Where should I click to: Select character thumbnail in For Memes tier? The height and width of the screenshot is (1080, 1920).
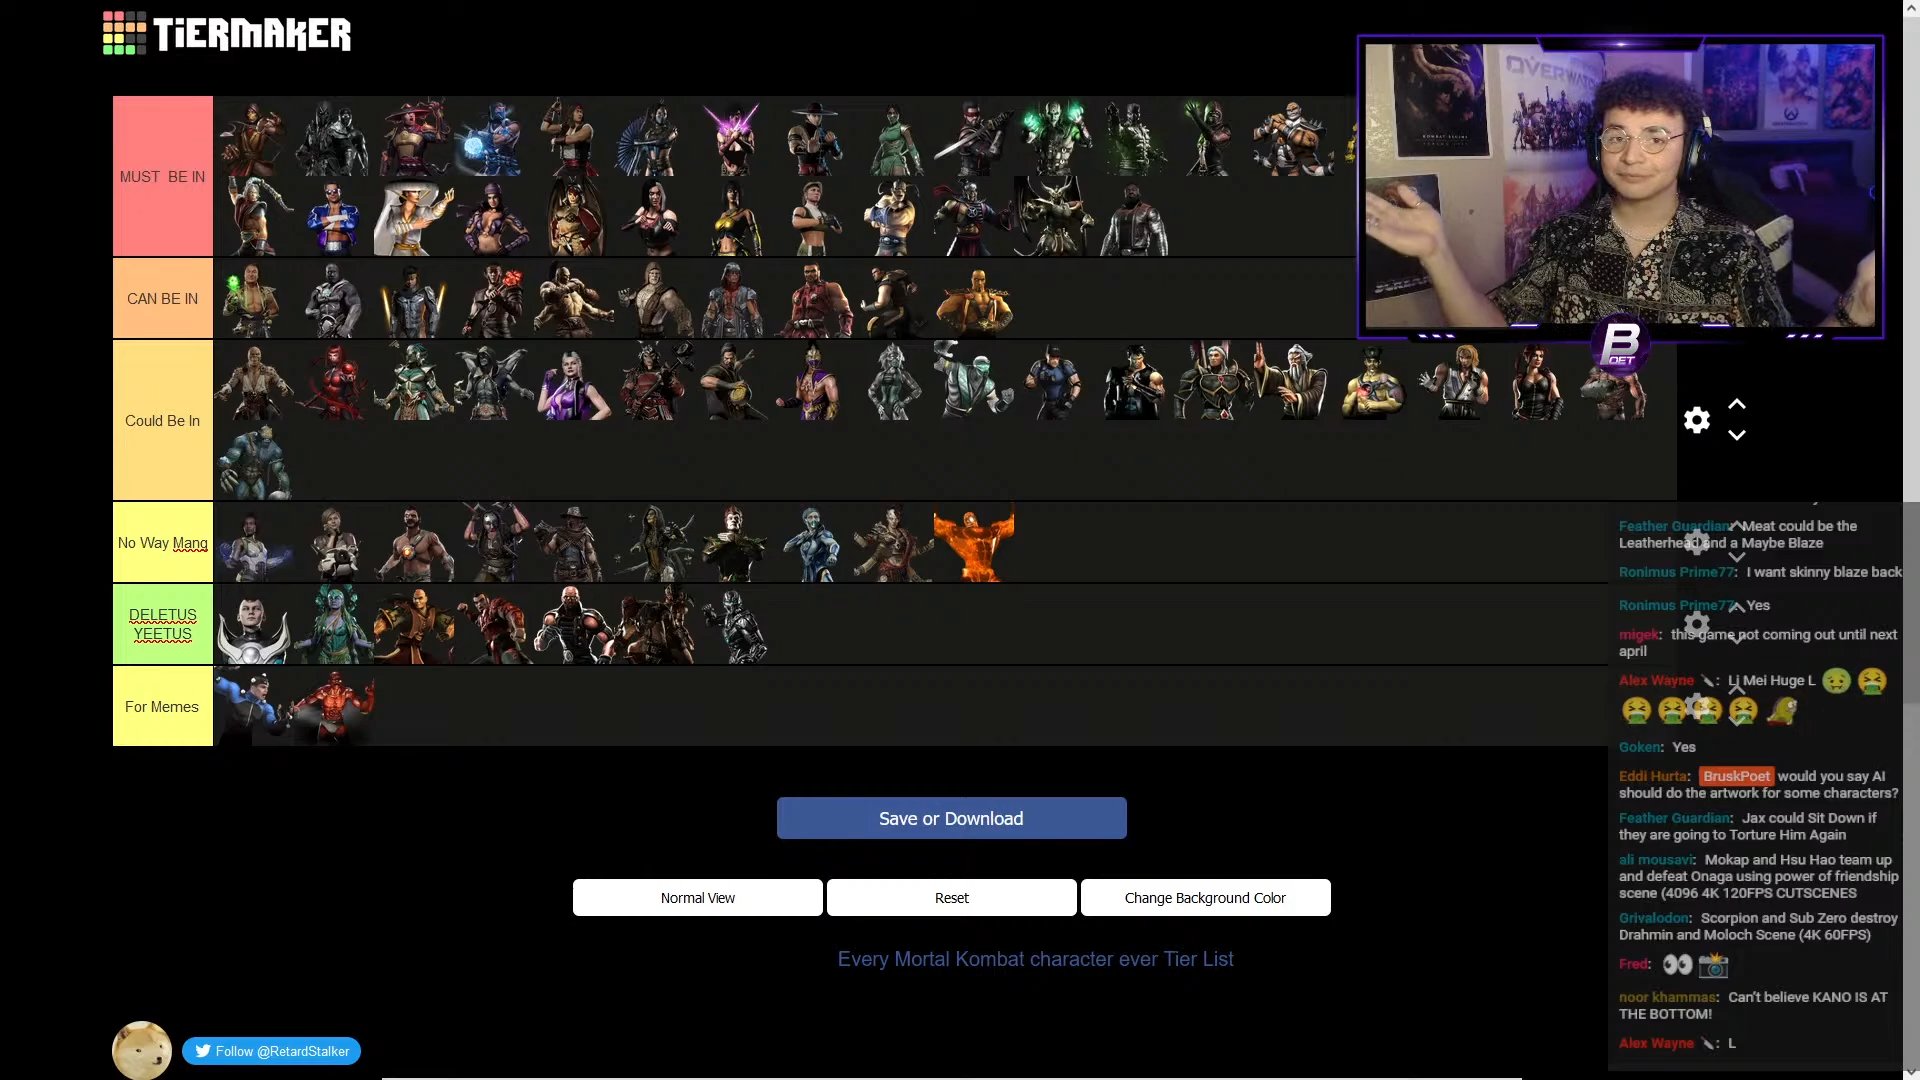click(x=253, y=705)
